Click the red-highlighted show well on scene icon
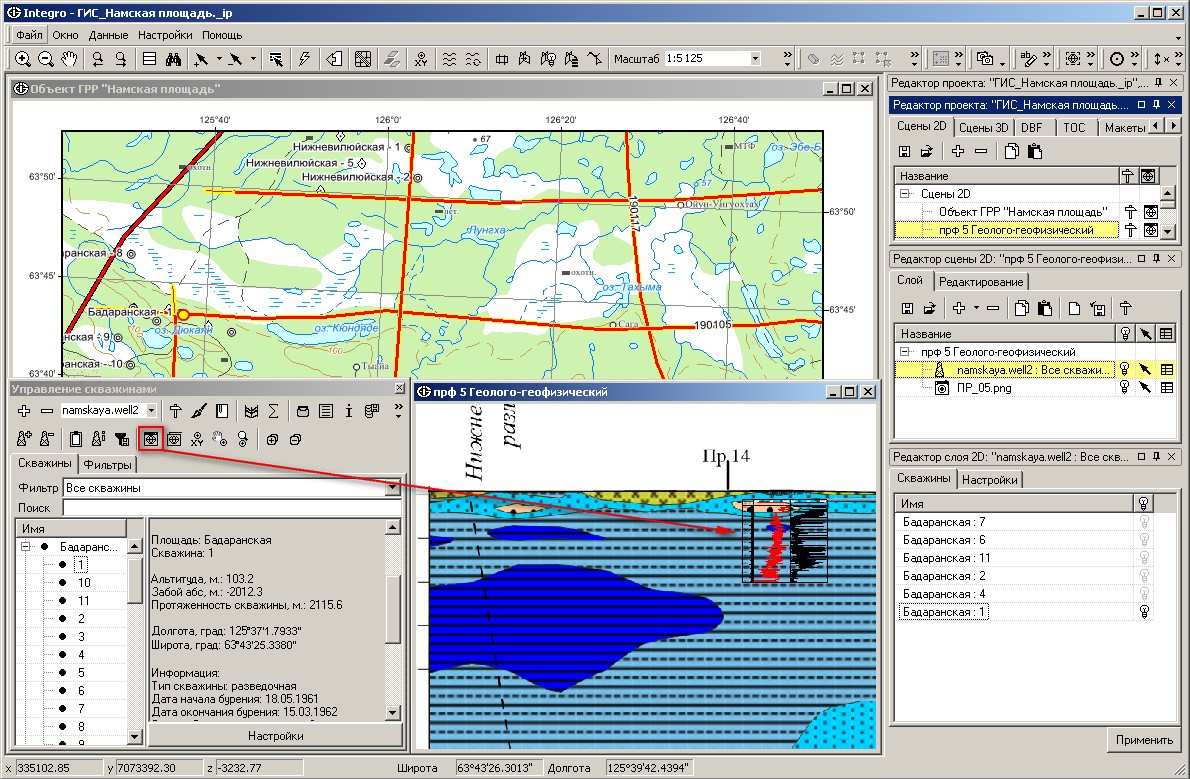 pyautogui.click(x=151, y=438)
